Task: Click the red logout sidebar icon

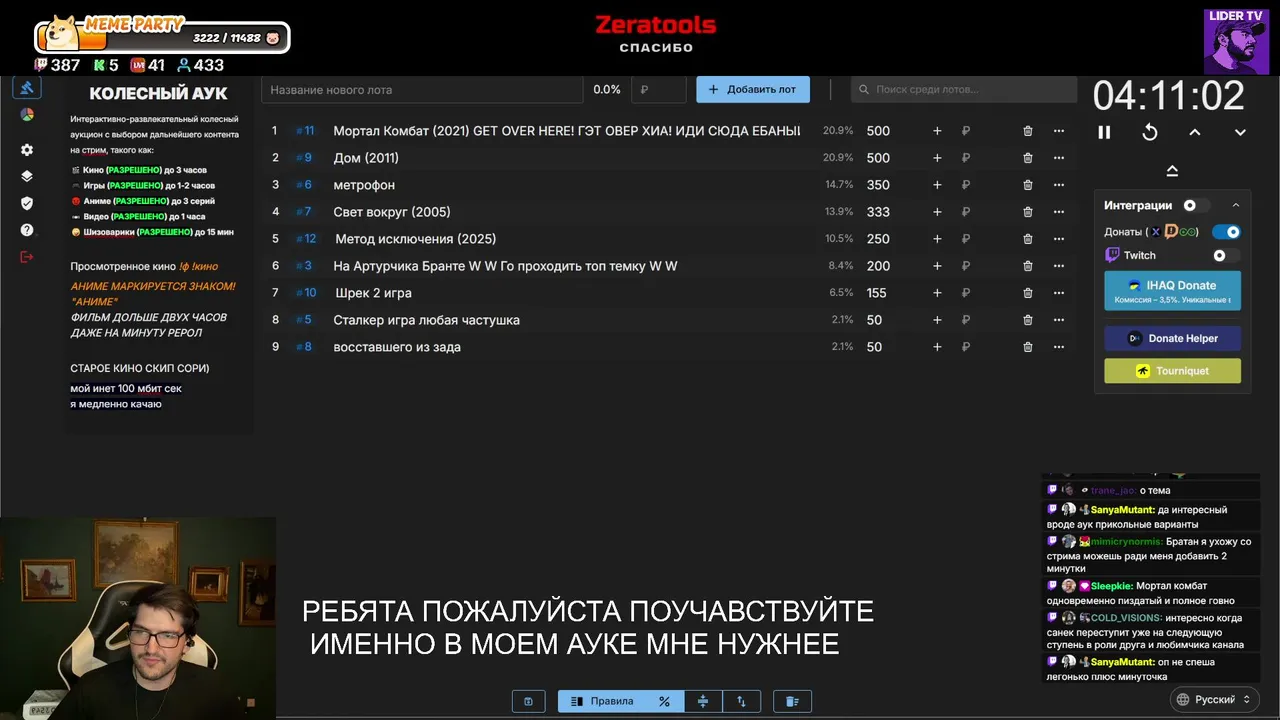Action: click(27, 257)
